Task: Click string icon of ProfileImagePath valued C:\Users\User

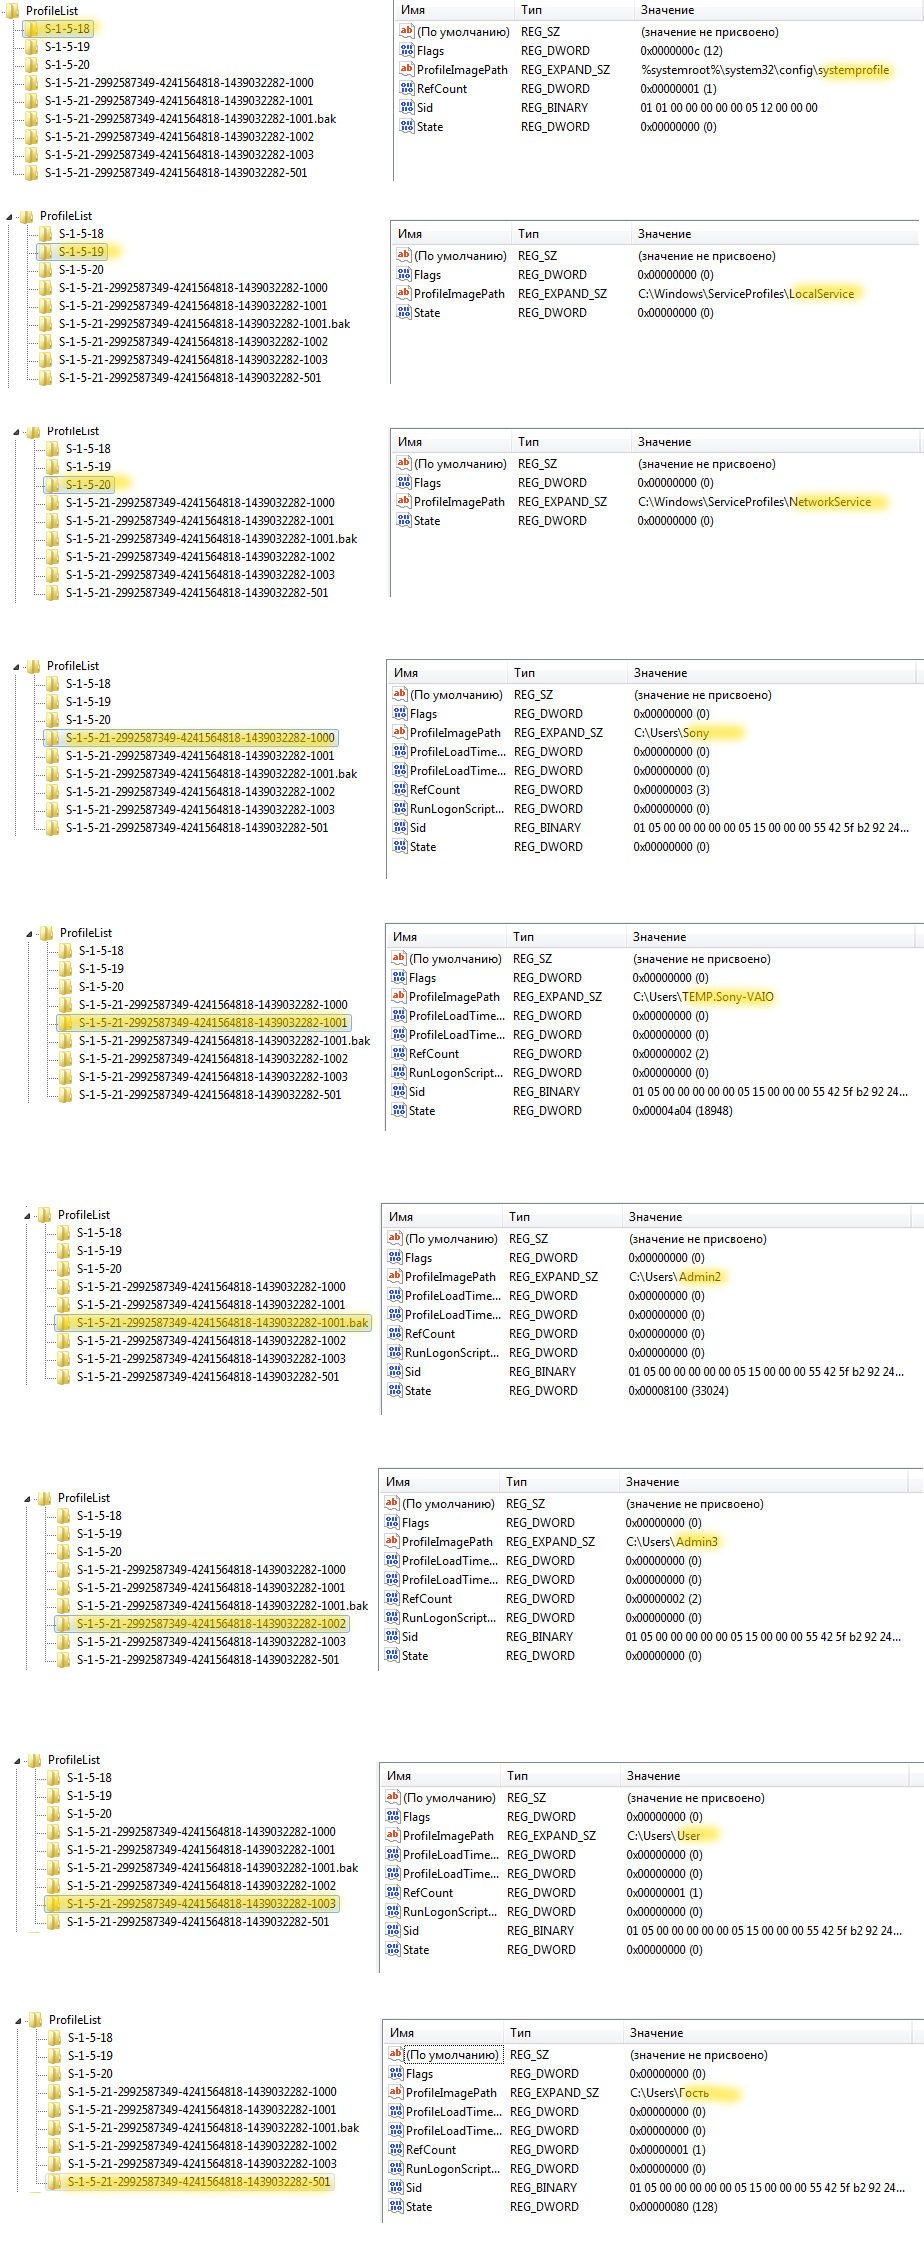Action: pos(393,1836)
